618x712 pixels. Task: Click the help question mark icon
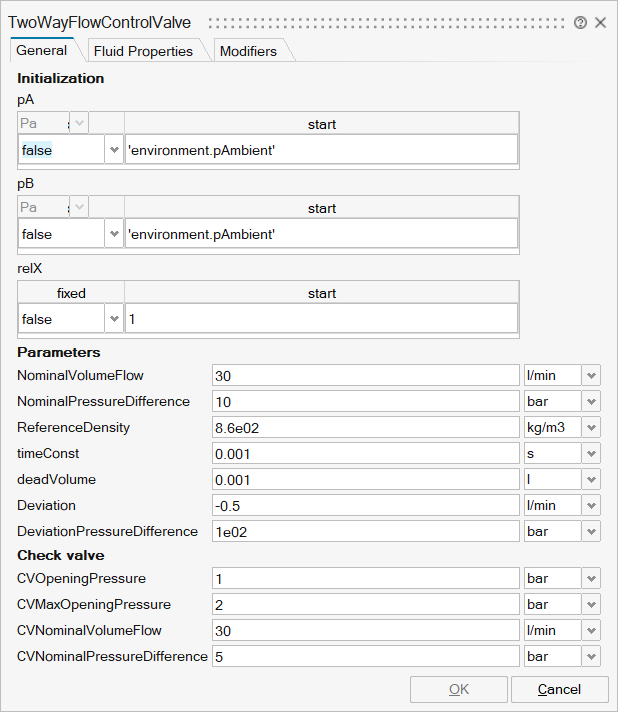point(580,22)
